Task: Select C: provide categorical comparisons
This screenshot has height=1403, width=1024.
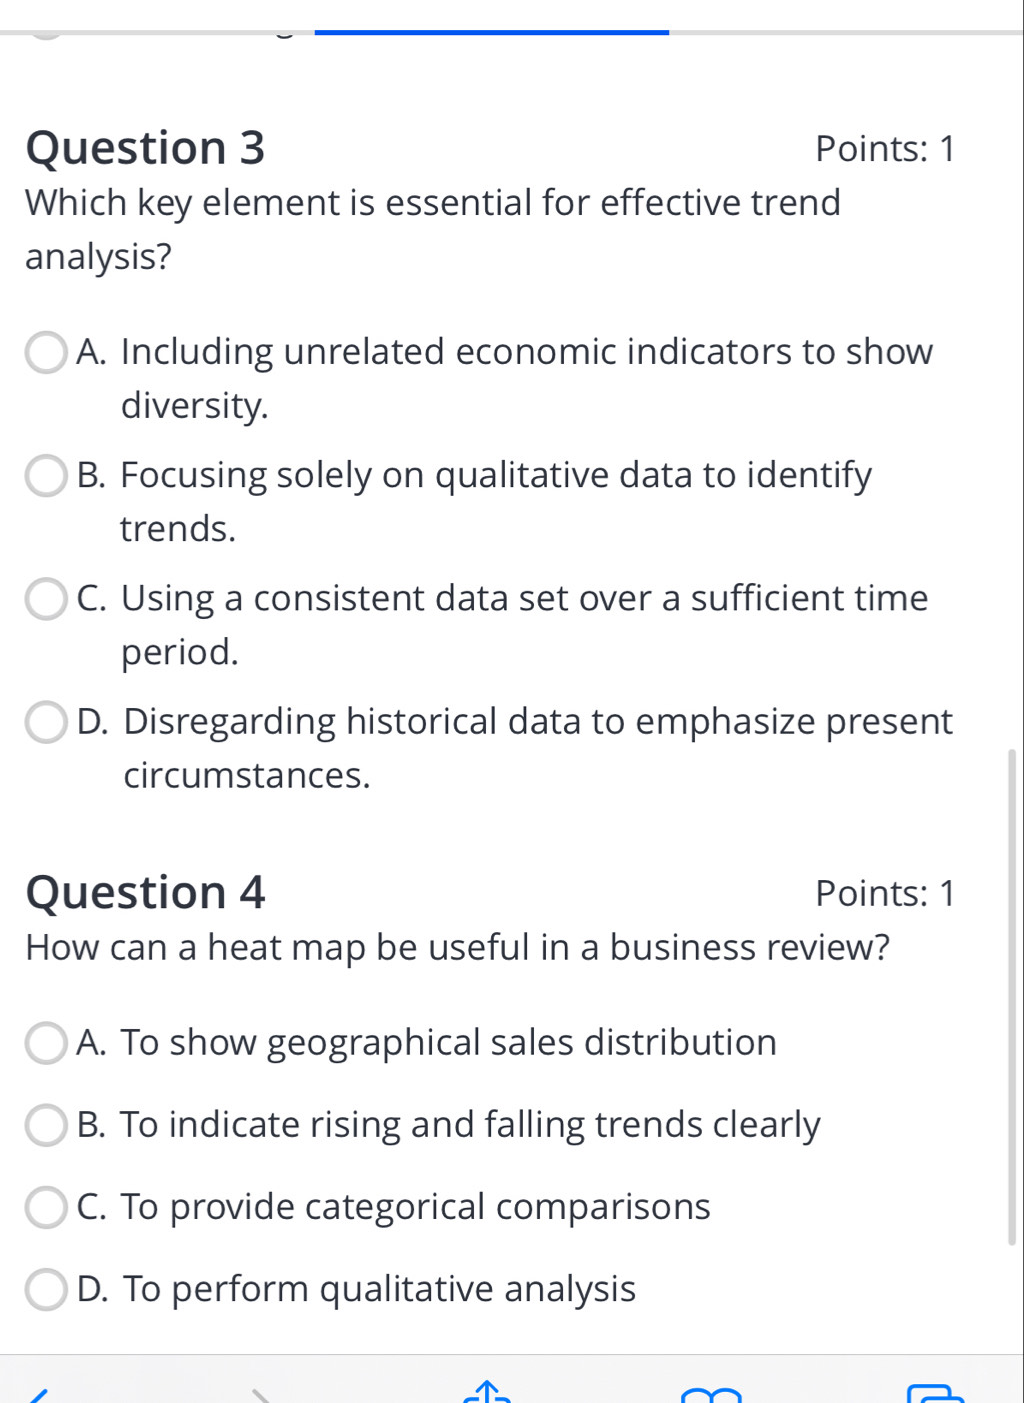Action: click(45, 1207)
